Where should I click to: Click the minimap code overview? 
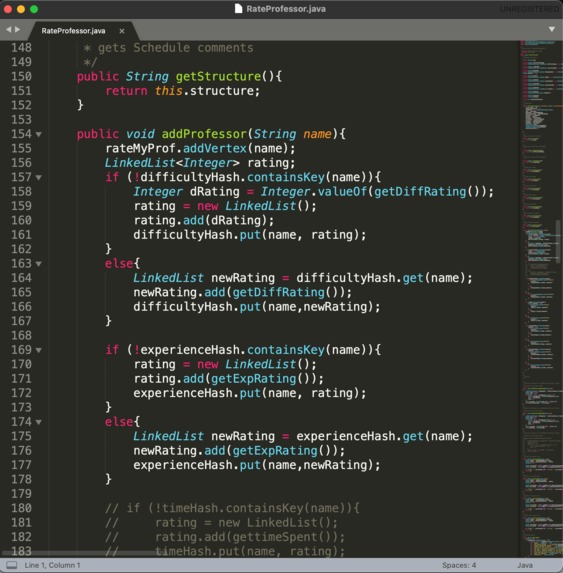(541, 298)
